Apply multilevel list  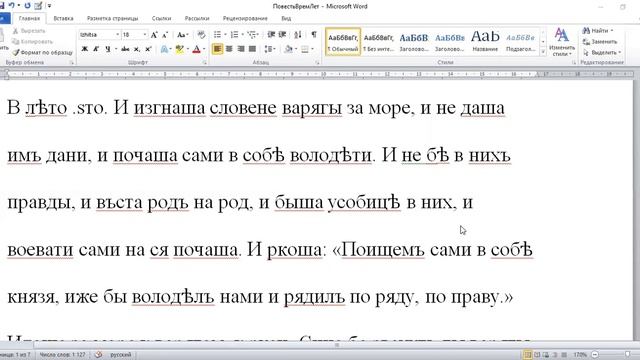tap(251, 35)
